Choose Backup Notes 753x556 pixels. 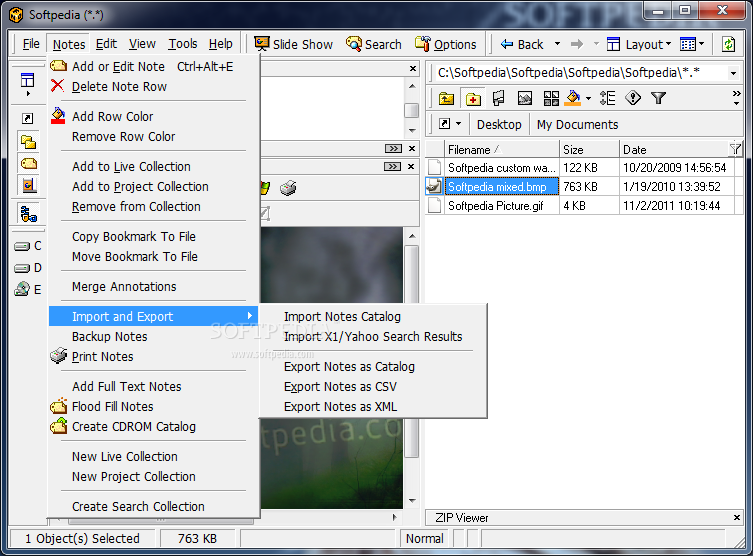coord(154,337)
